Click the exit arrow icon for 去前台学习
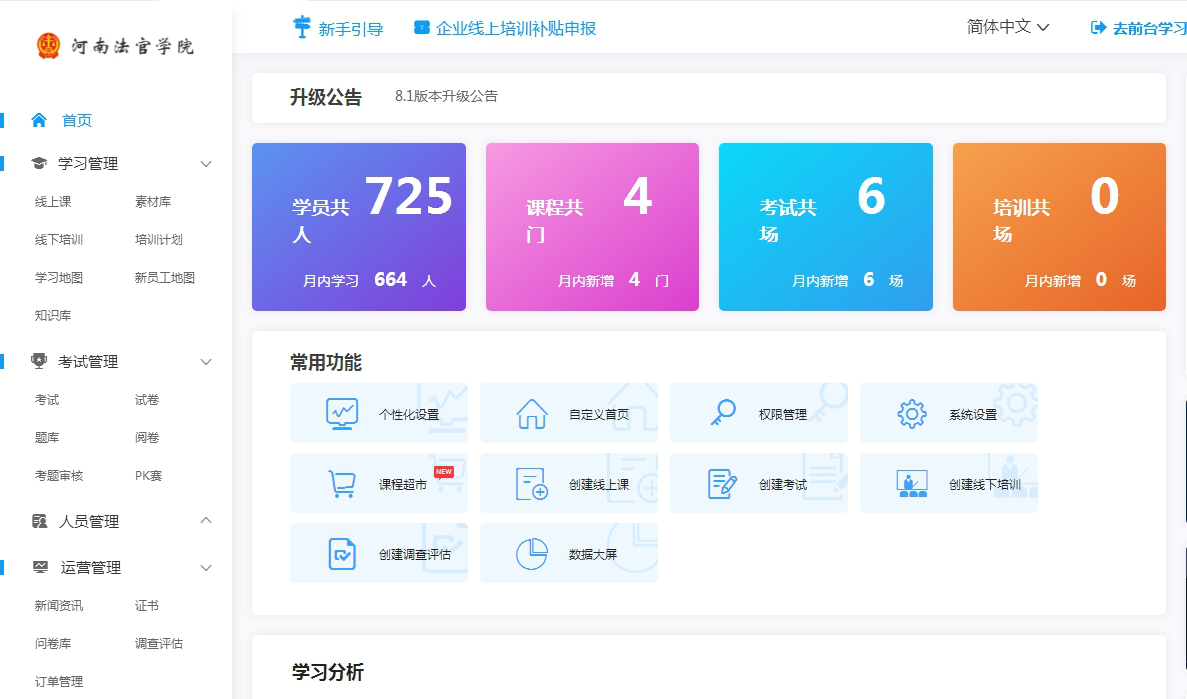 click(x=1098, y=28)
